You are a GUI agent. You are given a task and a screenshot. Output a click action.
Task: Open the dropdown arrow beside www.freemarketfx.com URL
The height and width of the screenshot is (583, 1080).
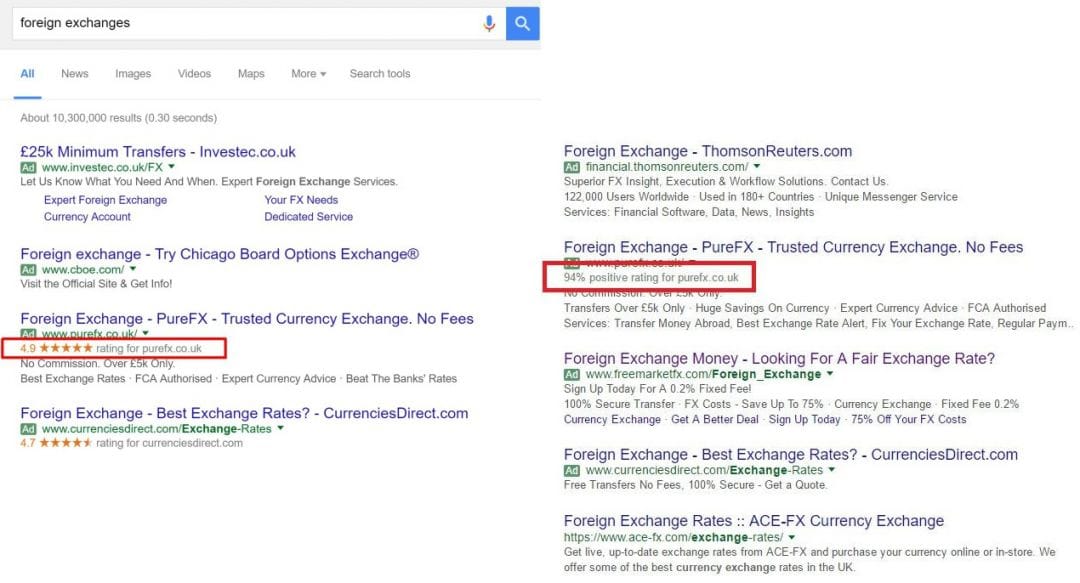click(x=830, y=373)
